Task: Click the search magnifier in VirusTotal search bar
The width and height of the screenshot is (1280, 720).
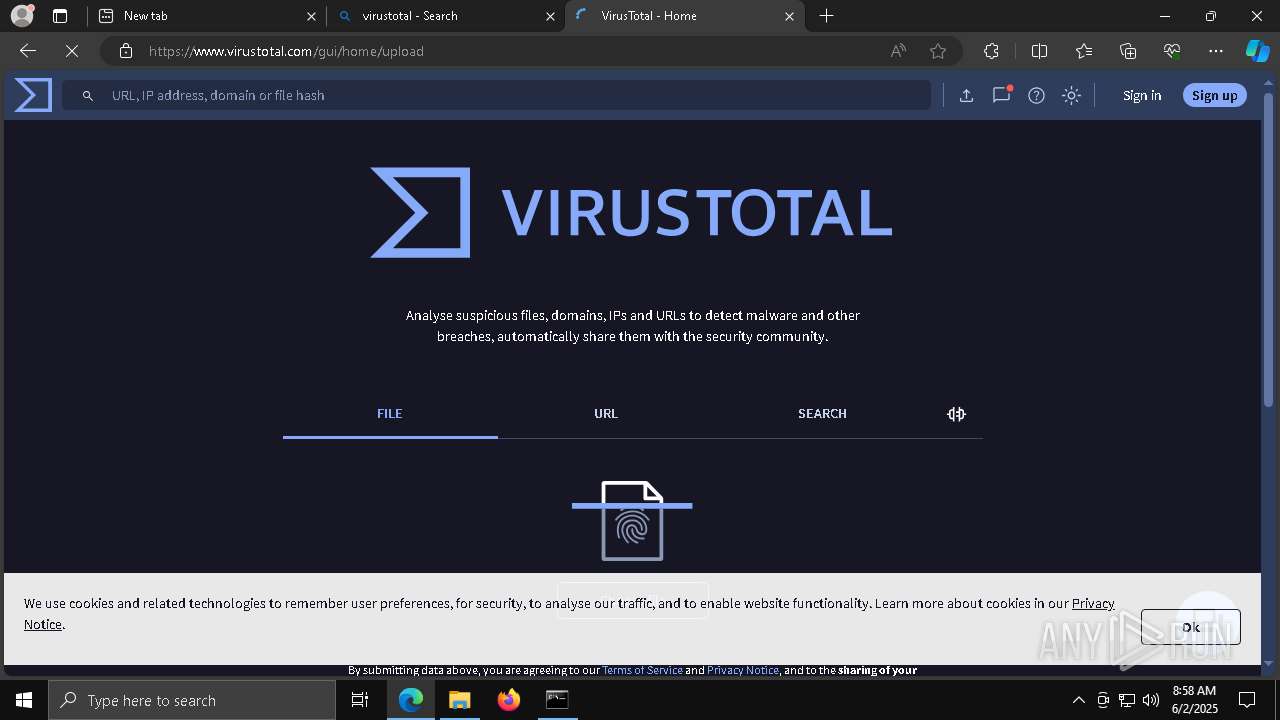Action: click(x=88, y=95)
